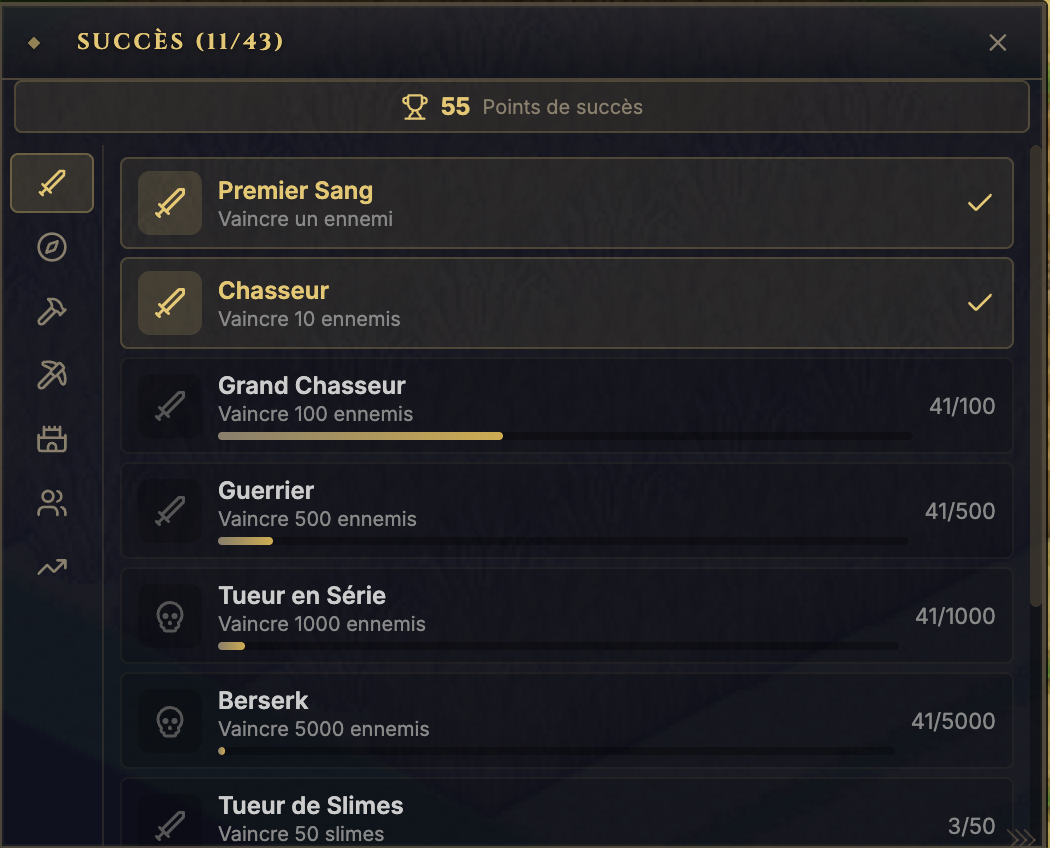Click the achievements list scrollbar
This screenshot has height=848, width=1050.
(1036, 380)
